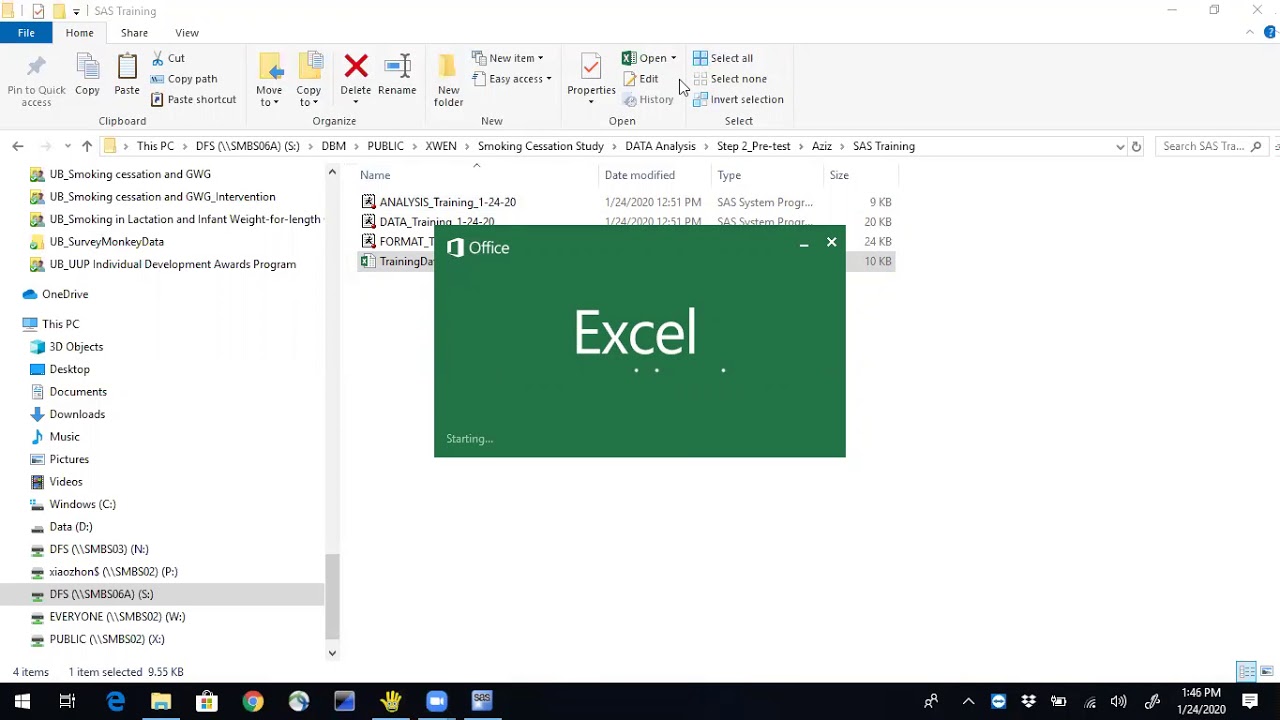Switch to the View ribbon tab
Viewport: 1280px width, 720px height.
(x=187, y=33)
